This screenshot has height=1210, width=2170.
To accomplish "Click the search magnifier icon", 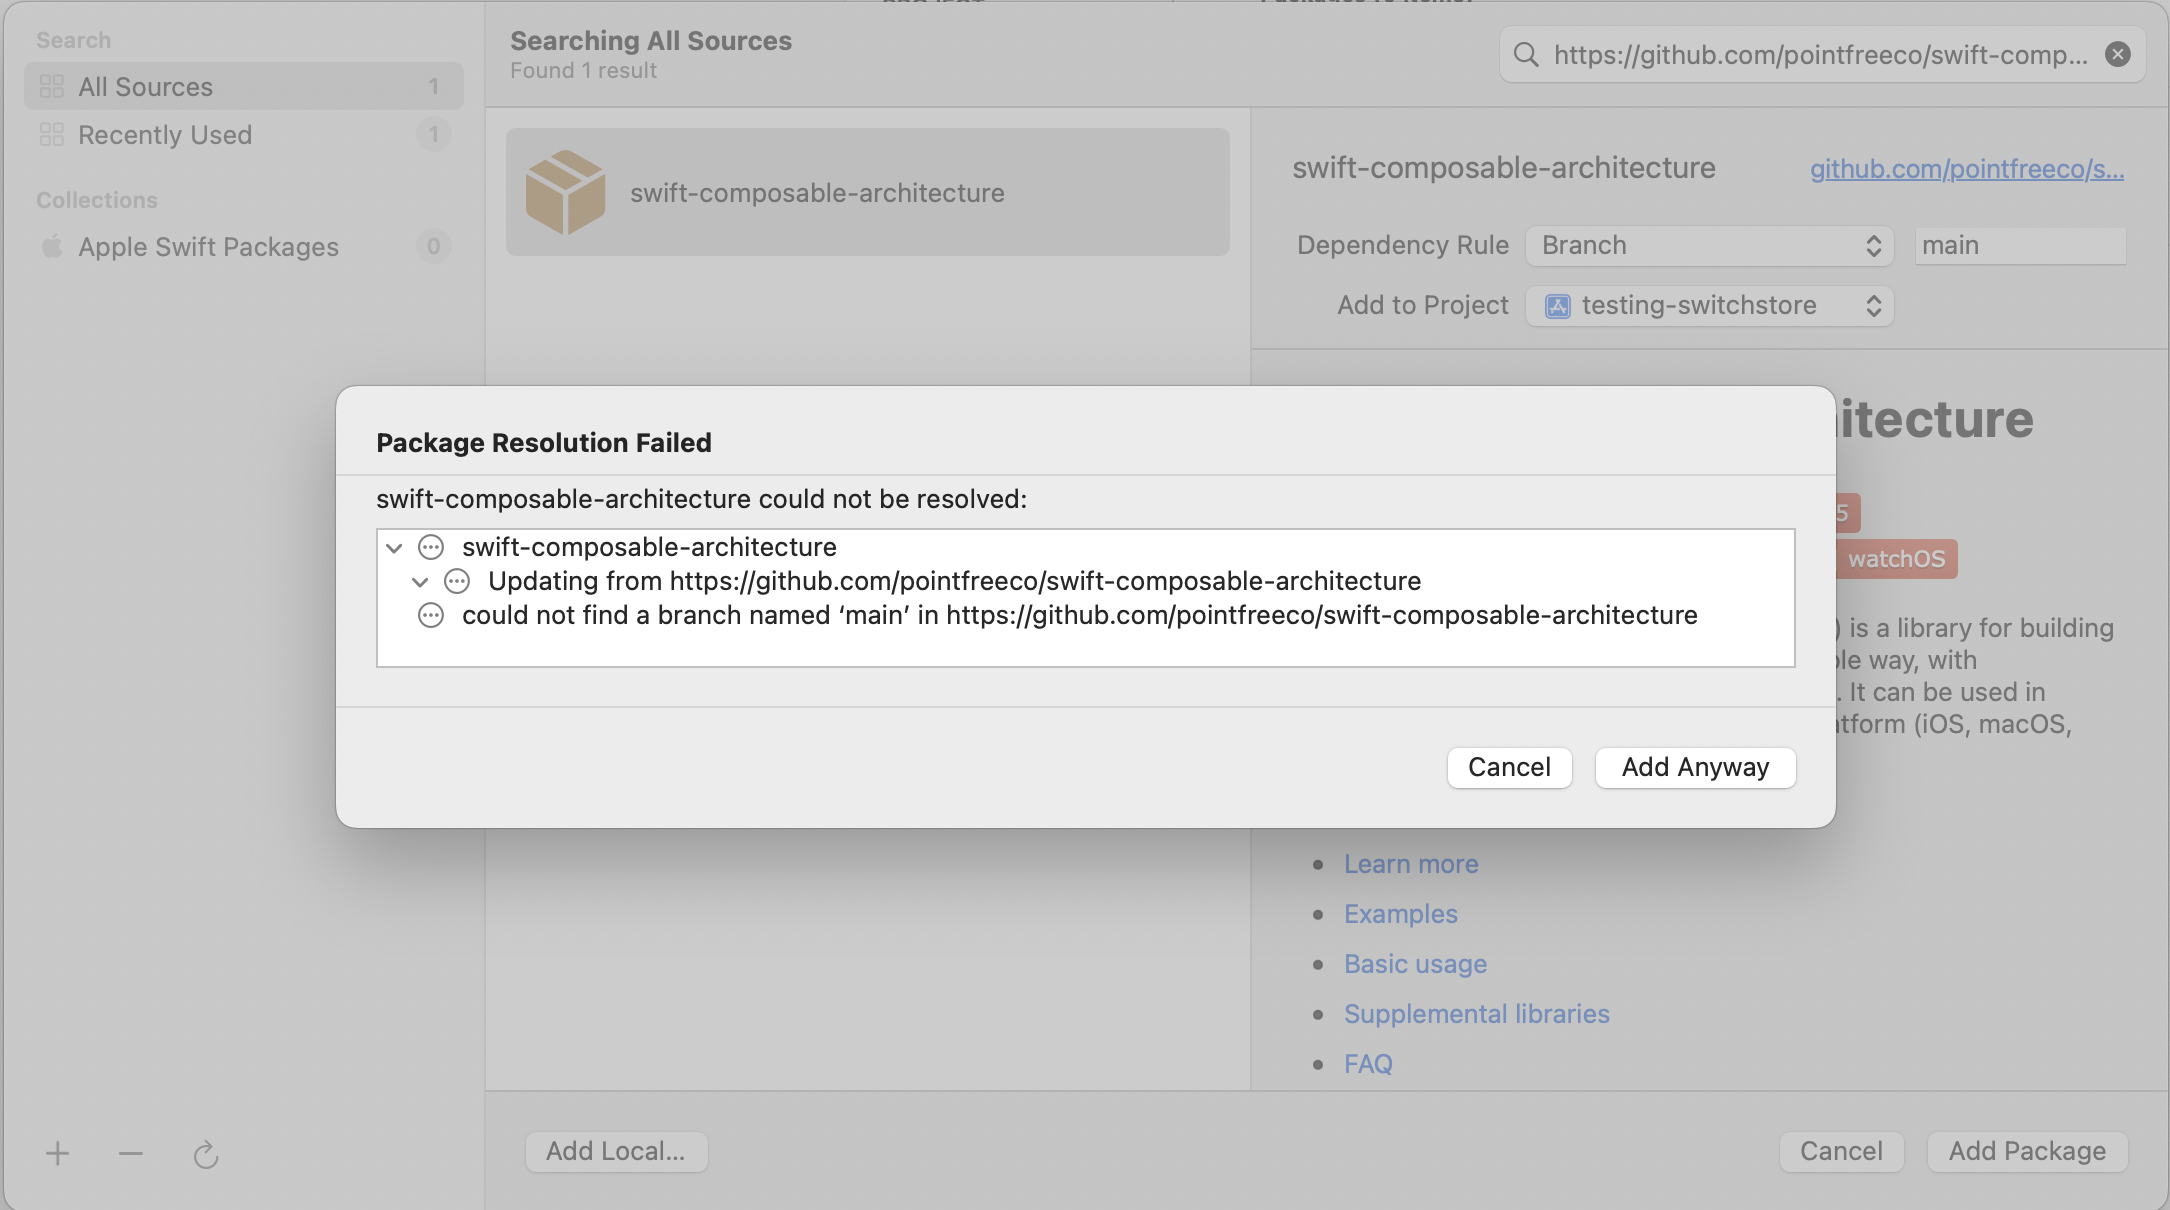I will [1526, 54].
